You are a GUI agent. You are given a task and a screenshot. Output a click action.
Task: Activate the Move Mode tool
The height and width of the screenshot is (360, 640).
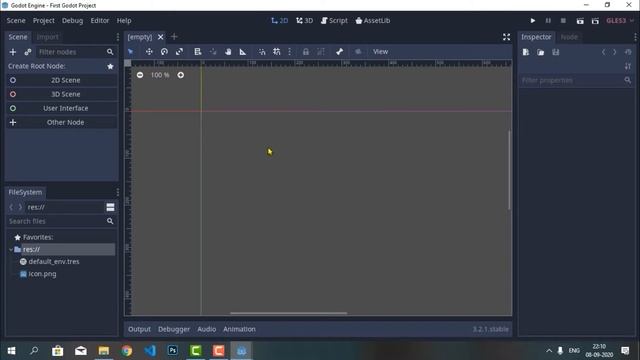[x=149, y=52]
